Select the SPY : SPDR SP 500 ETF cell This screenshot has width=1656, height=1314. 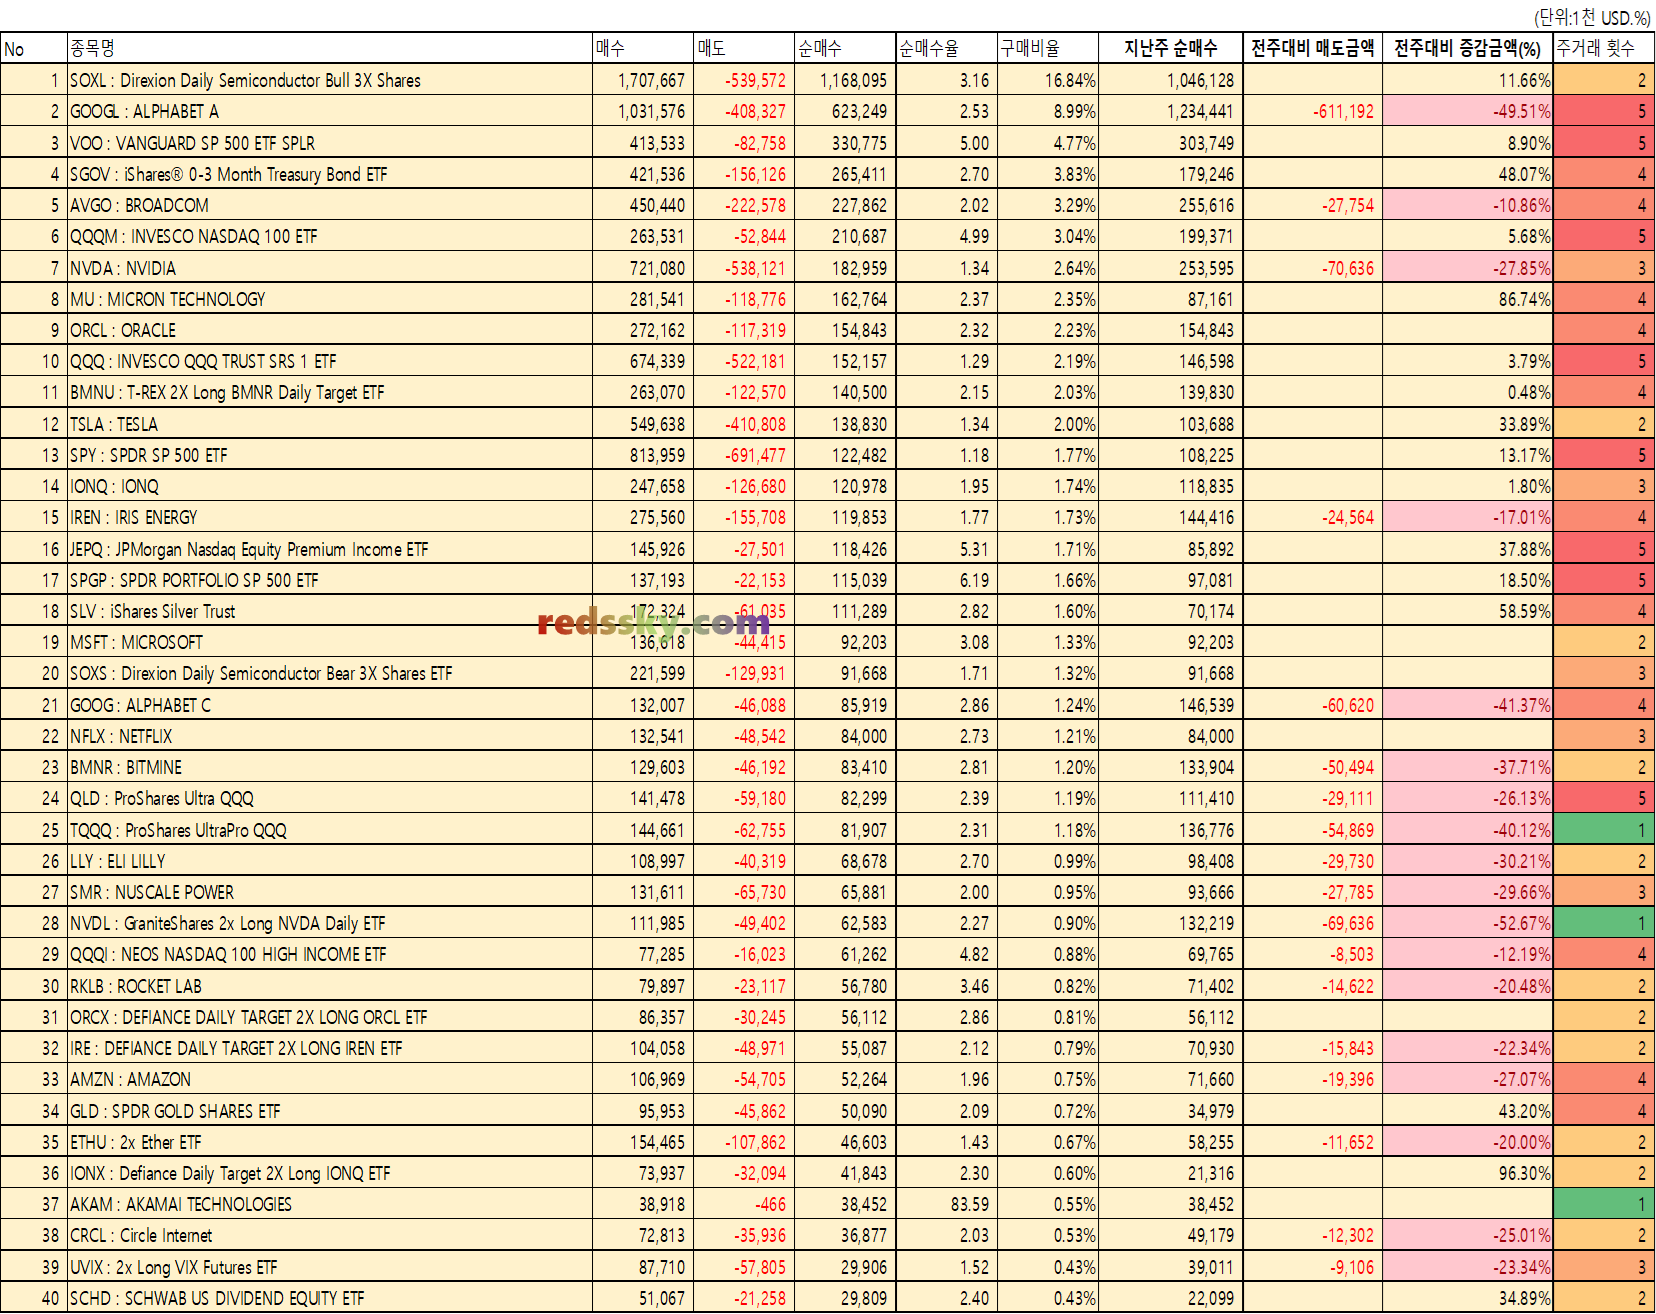(330, 455)
